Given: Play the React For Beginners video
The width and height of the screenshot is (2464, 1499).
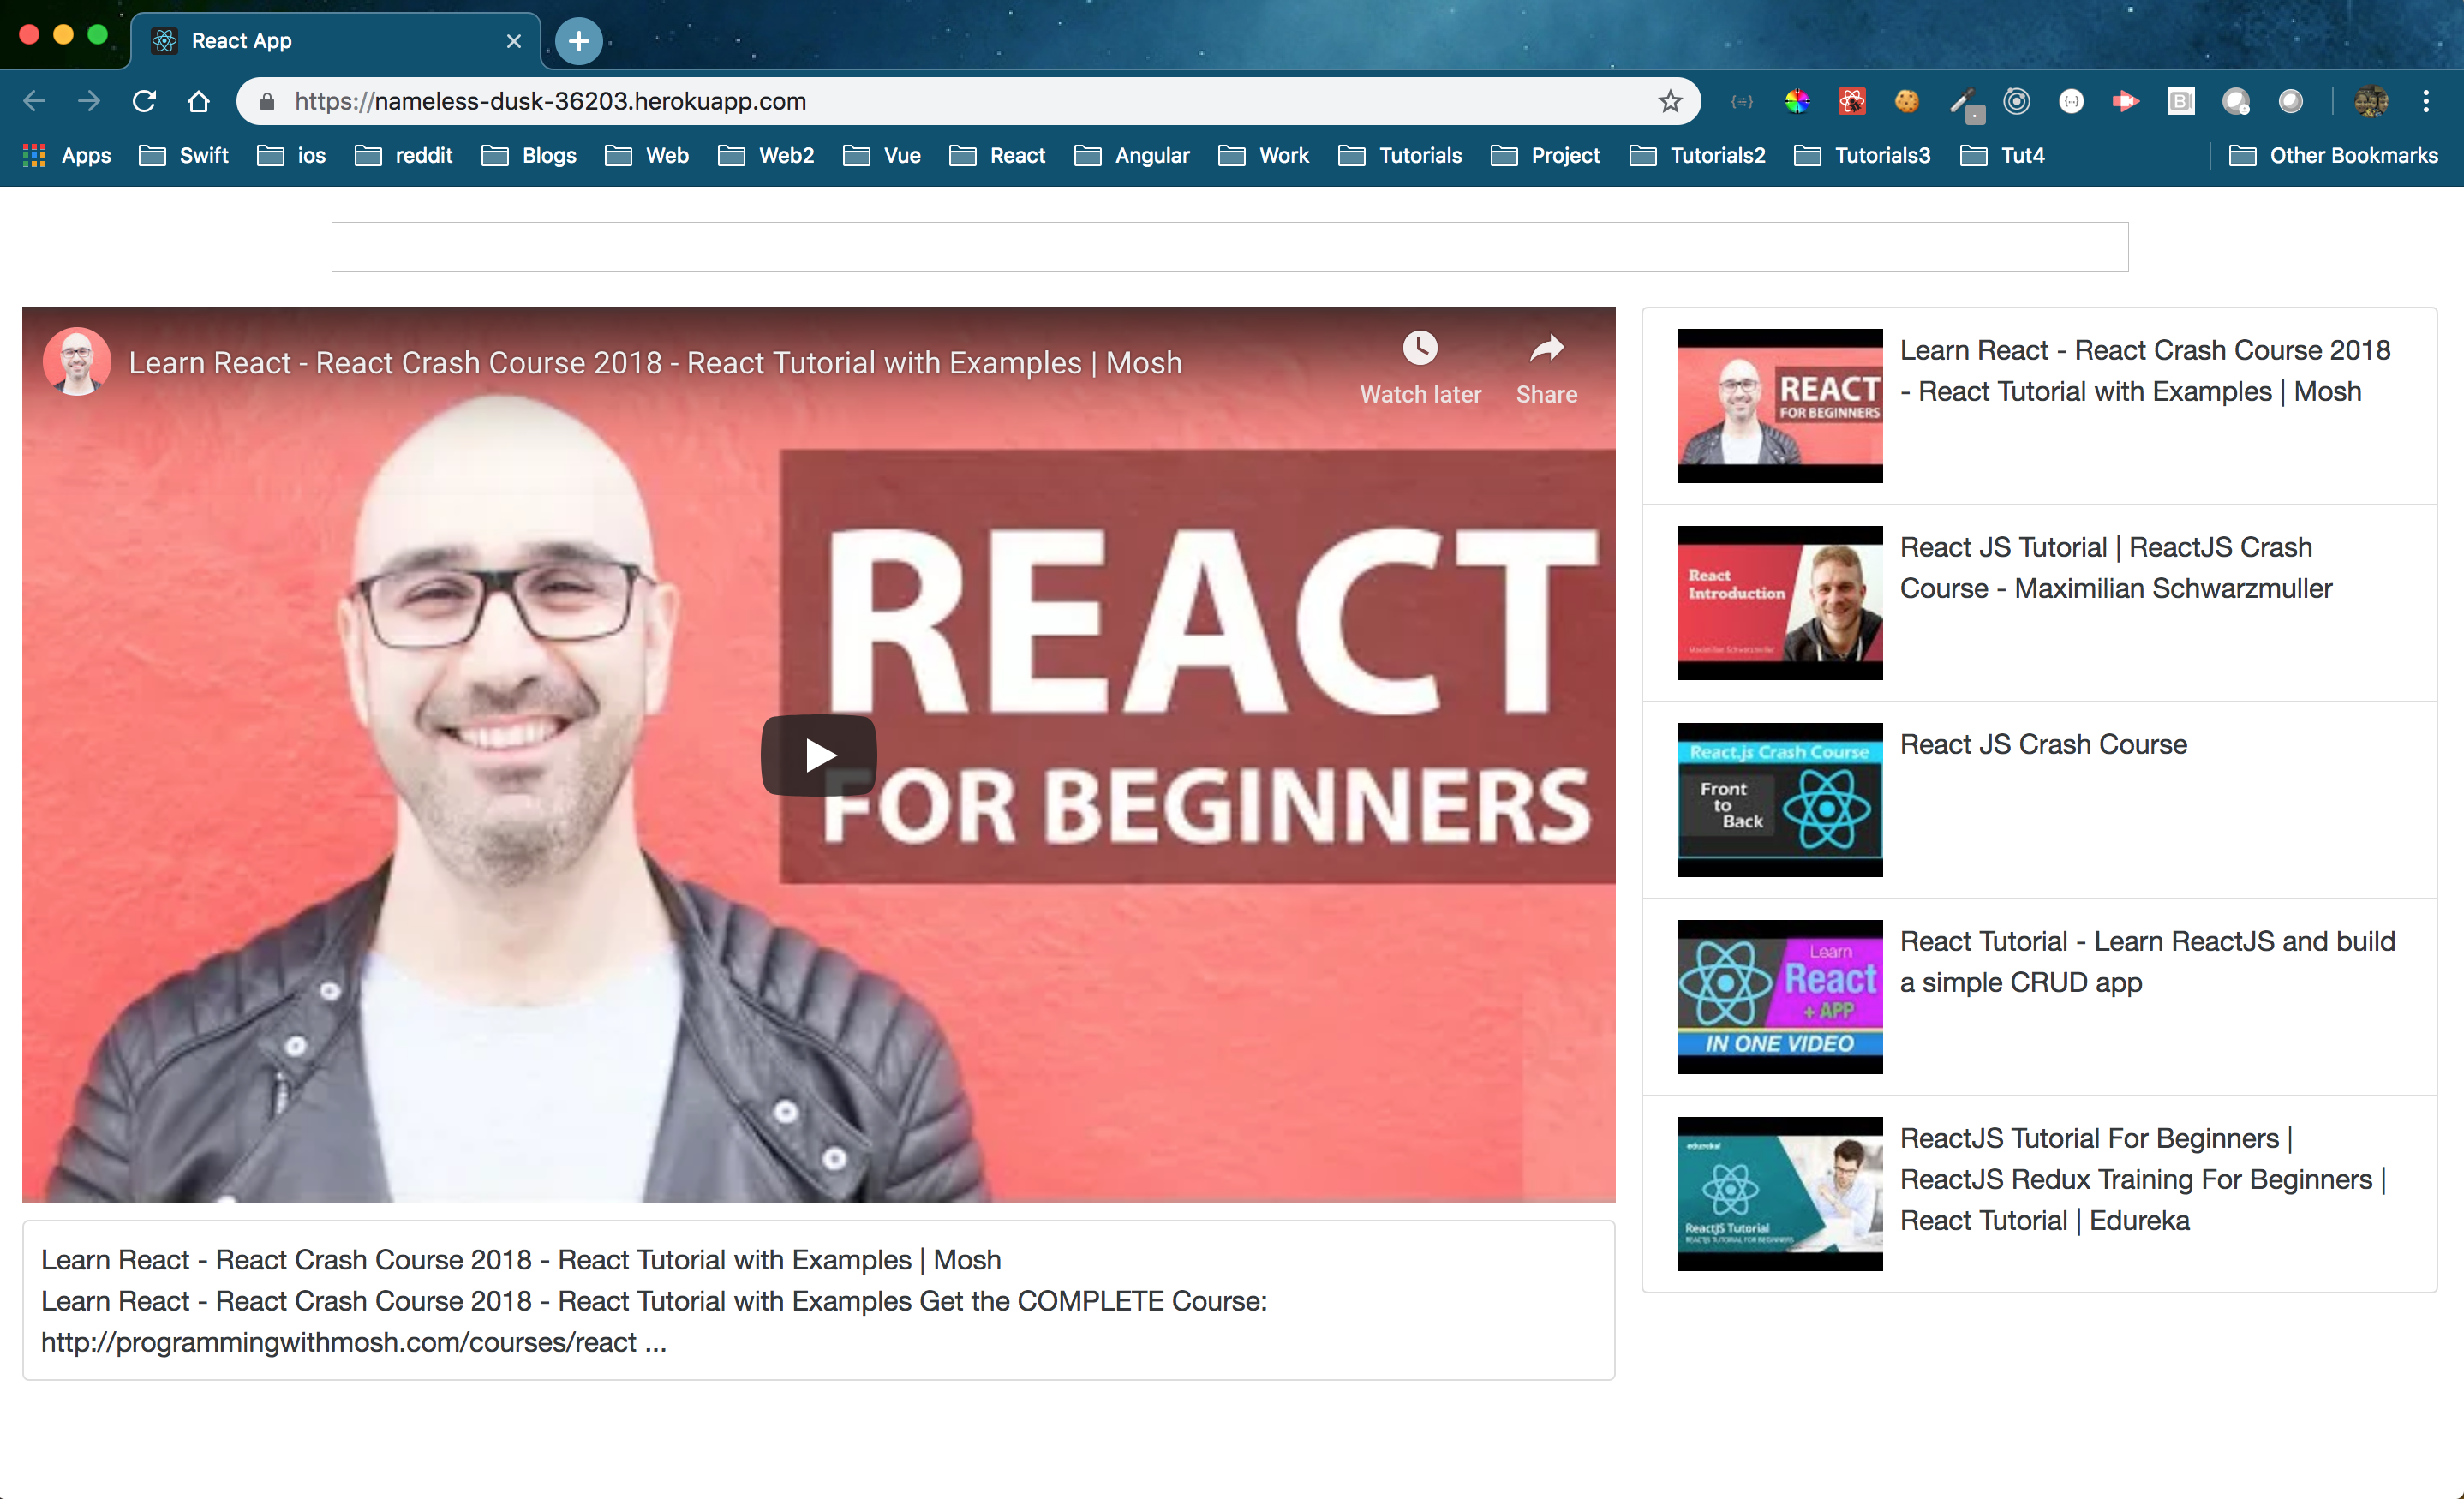Looking at the screenshot, I should (819, 755).
